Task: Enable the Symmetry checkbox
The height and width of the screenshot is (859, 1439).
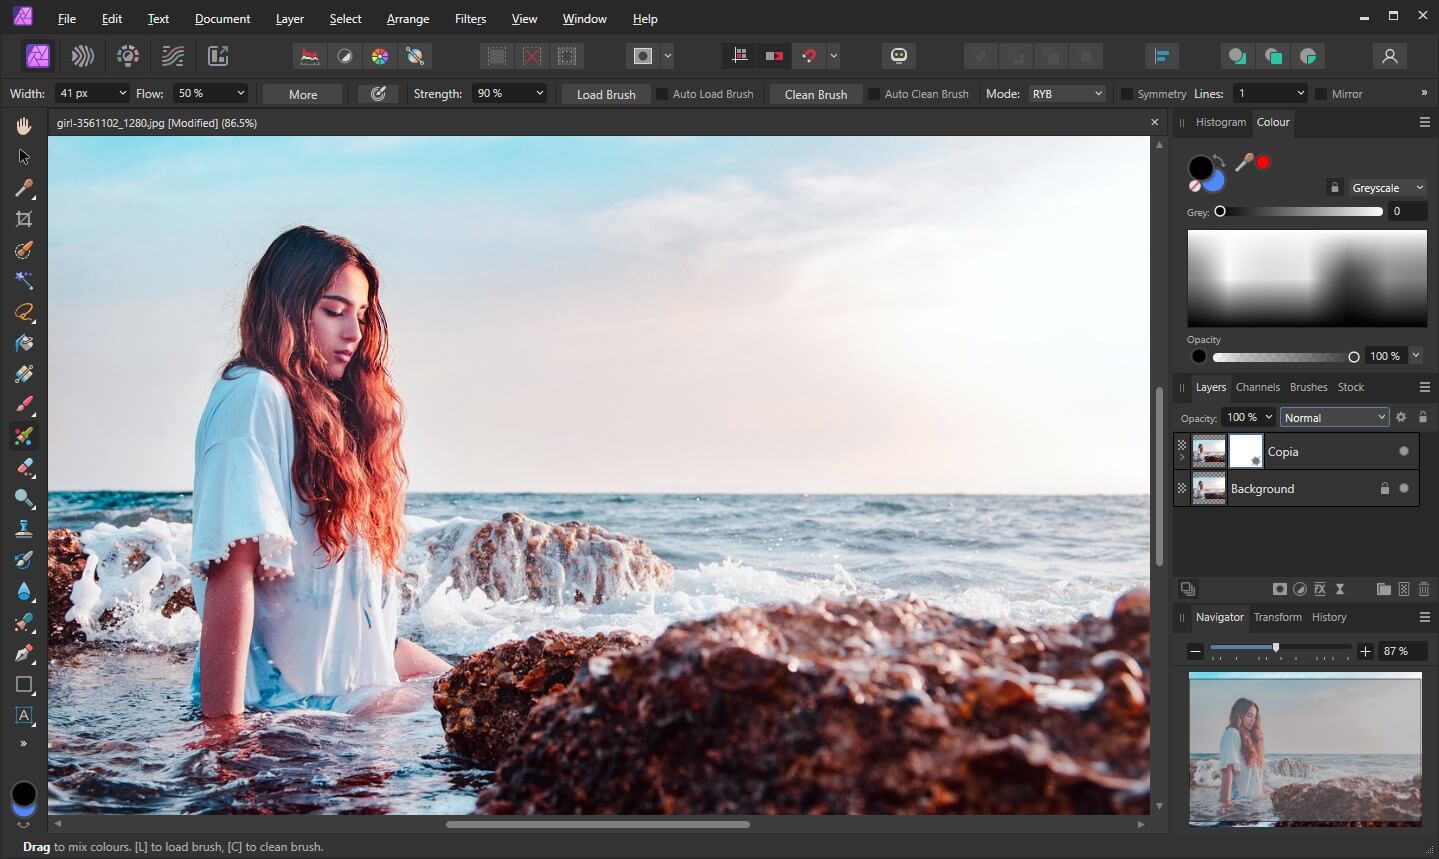Action: coord(1127,94)
